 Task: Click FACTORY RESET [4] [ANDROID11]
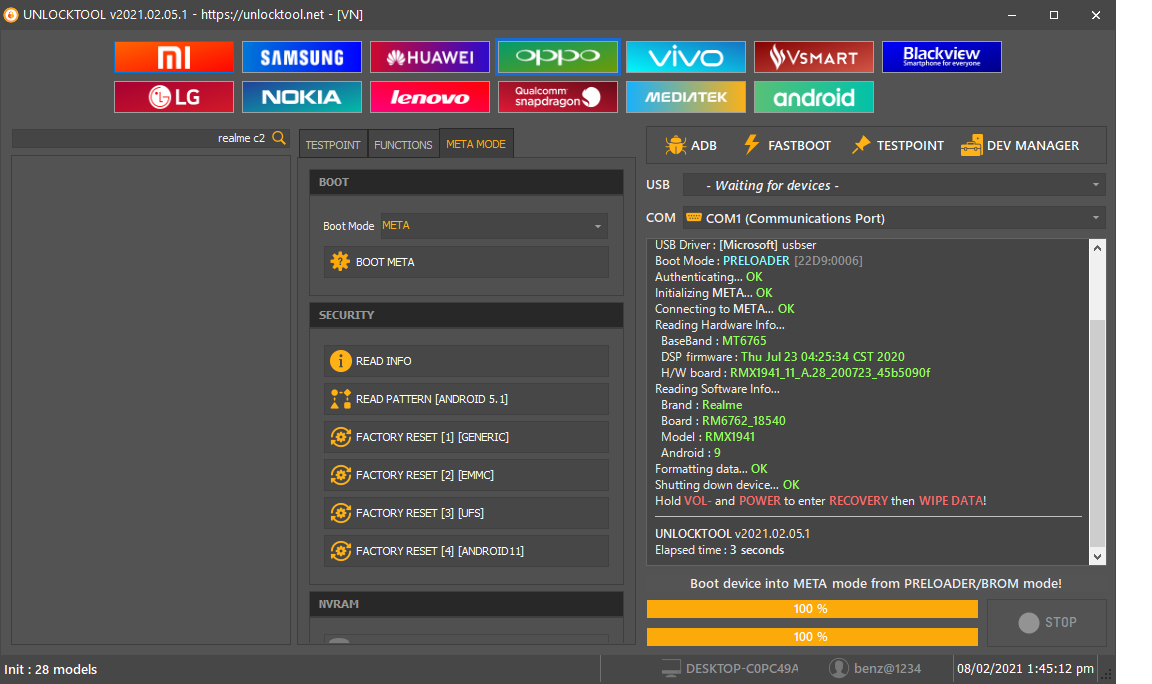[x=466, y=551]
